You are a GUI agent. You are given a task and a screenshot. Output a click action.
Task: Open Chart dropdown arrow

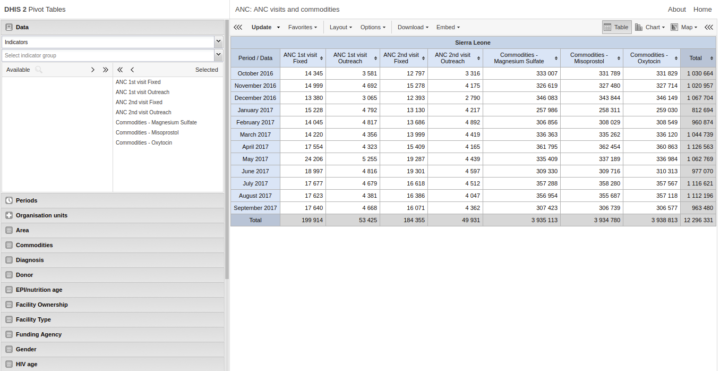tap(663, 28)
